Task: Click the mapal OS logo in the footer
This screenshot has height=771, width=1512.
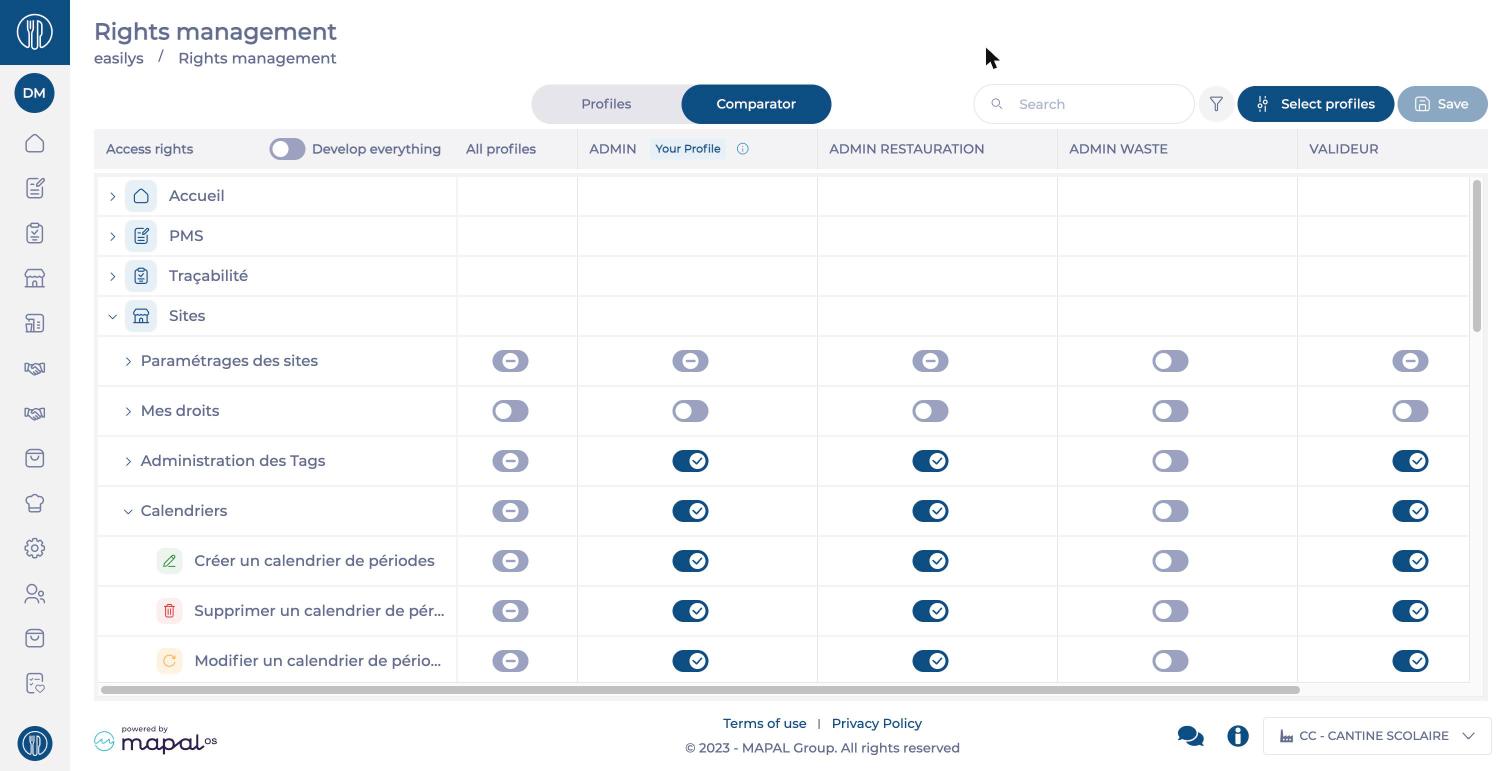Action: click(x=155, y=739)
